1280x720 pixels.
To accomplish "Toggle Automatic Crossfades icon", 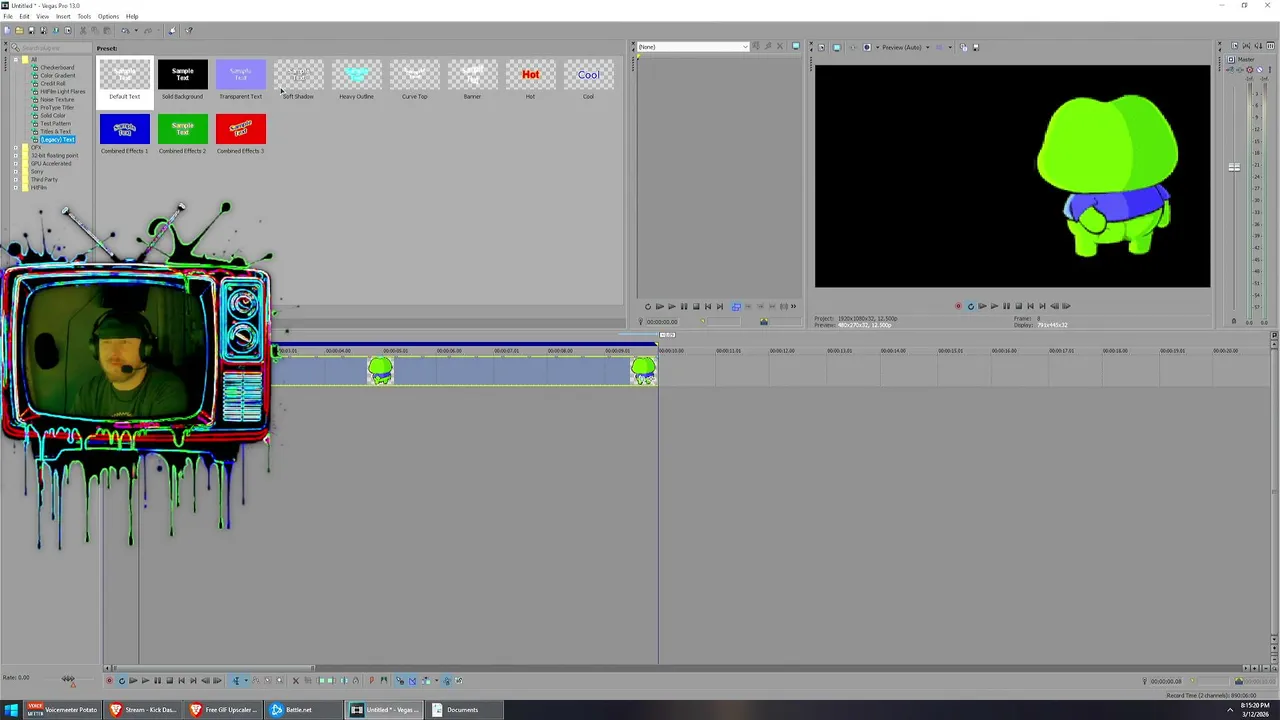I will pos(412,681).
